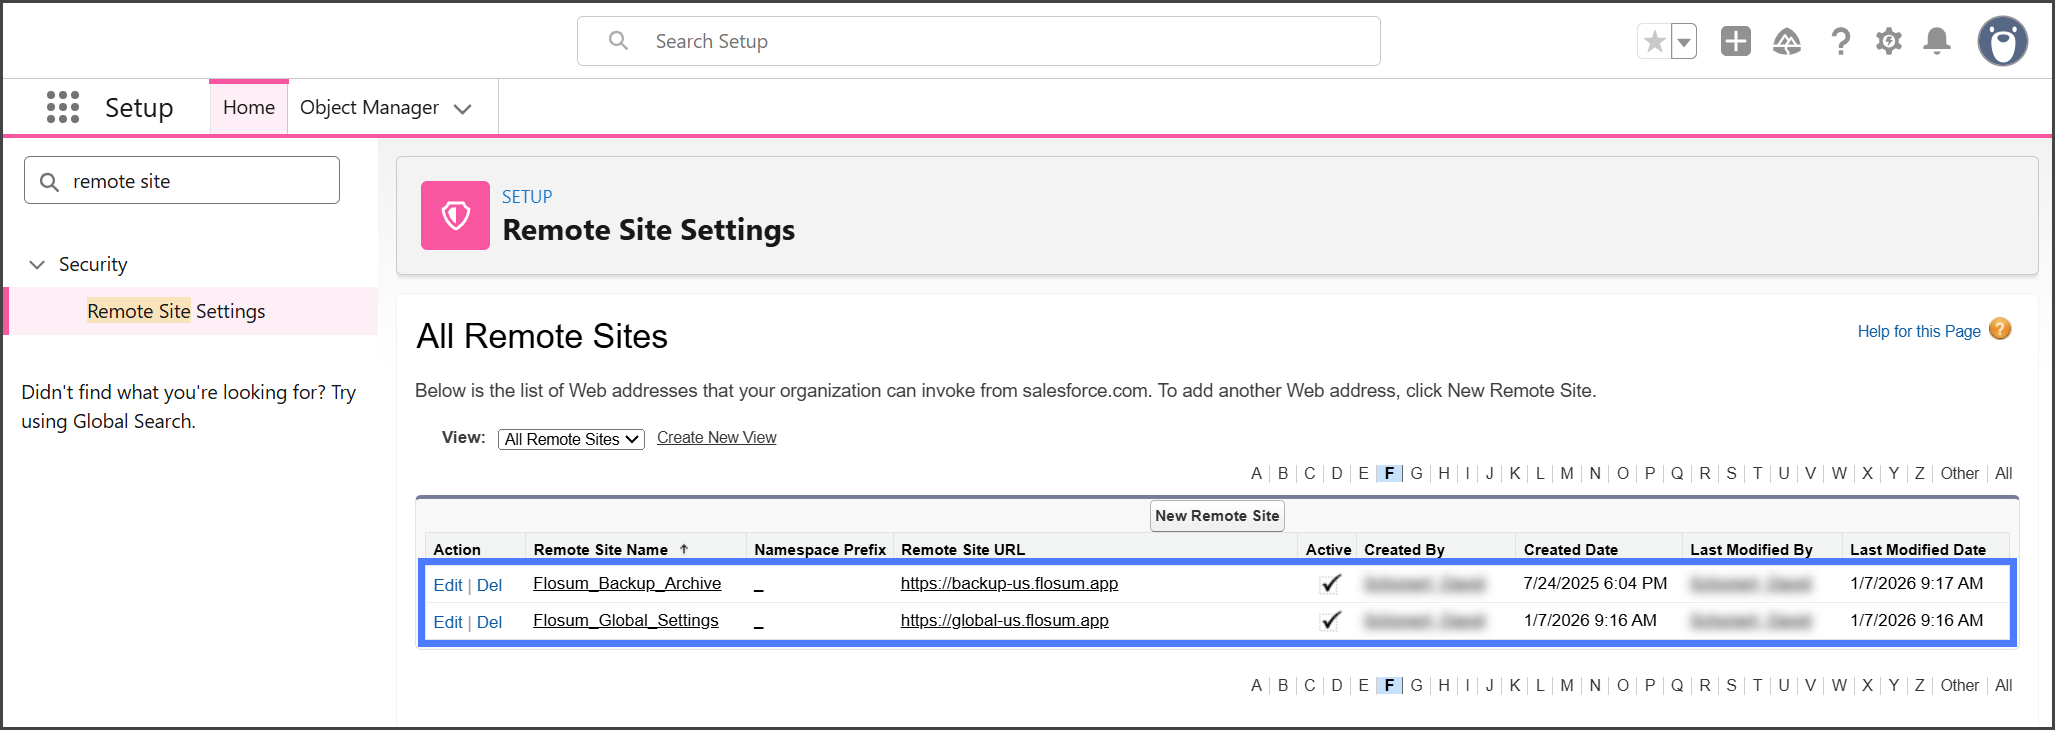Collapse the Security section in sidebar
2055x730 pixels.
point(37,265)
